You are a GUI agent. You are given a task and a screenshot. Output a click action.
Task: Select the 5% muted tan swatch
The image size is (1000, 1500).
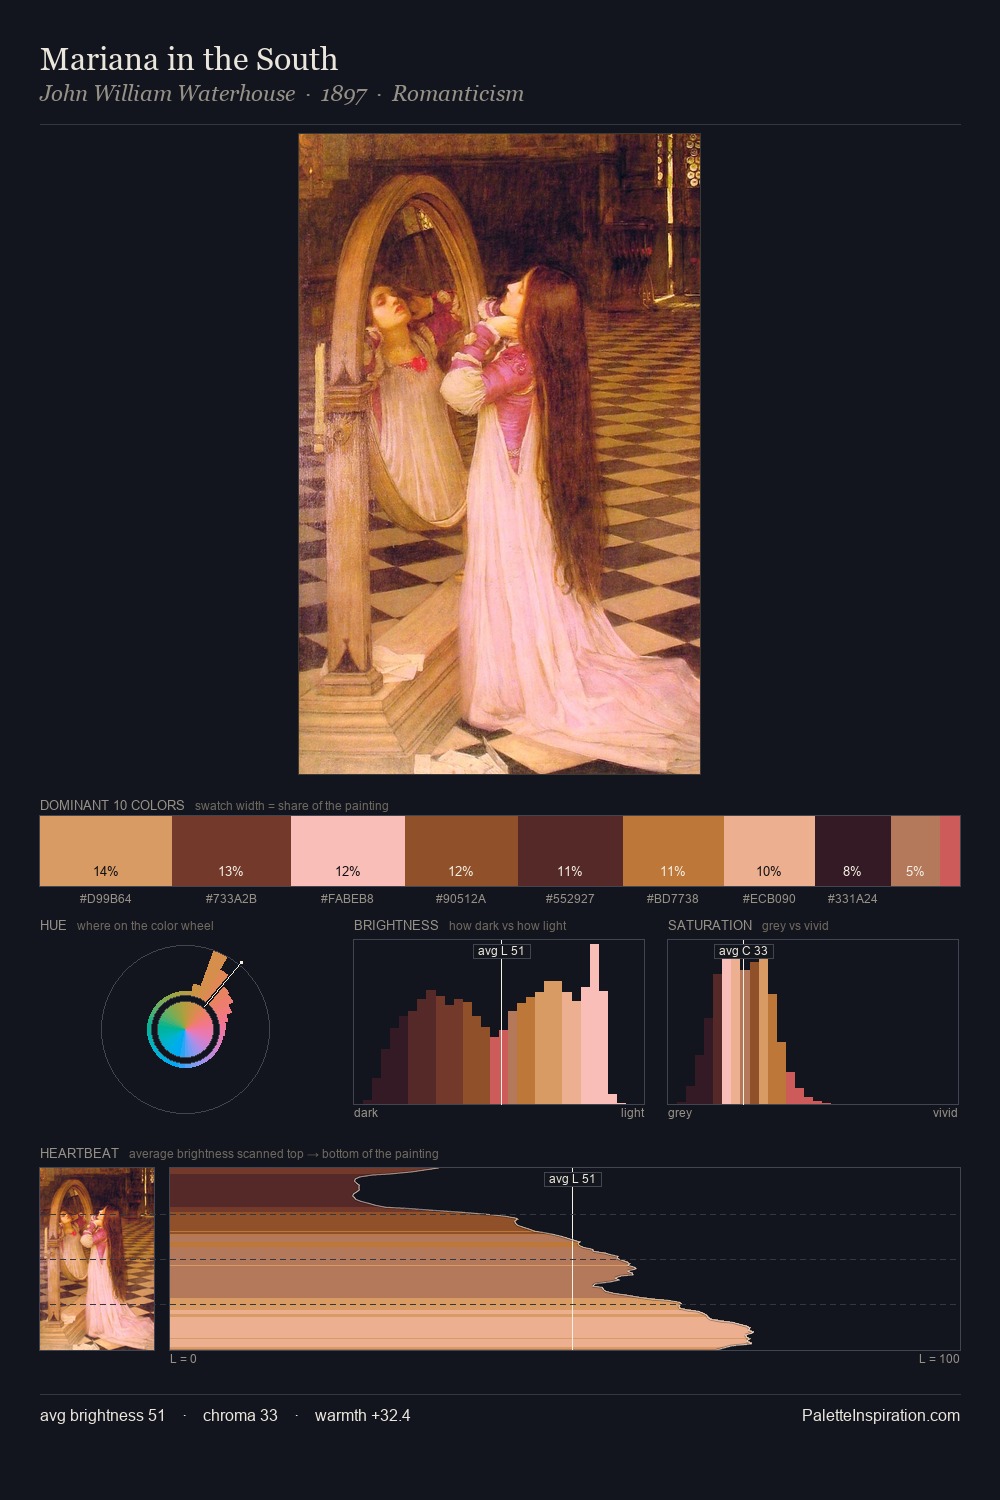(x=915, y=851)
